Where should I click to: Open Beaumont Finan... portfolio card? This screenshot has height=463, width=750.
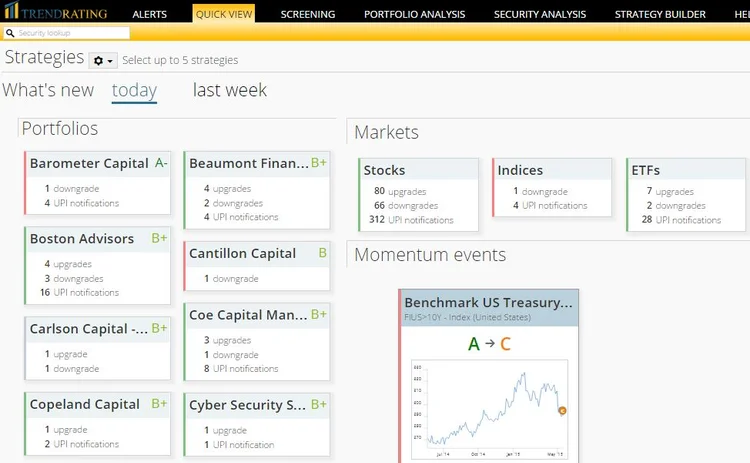coord(257,190)
